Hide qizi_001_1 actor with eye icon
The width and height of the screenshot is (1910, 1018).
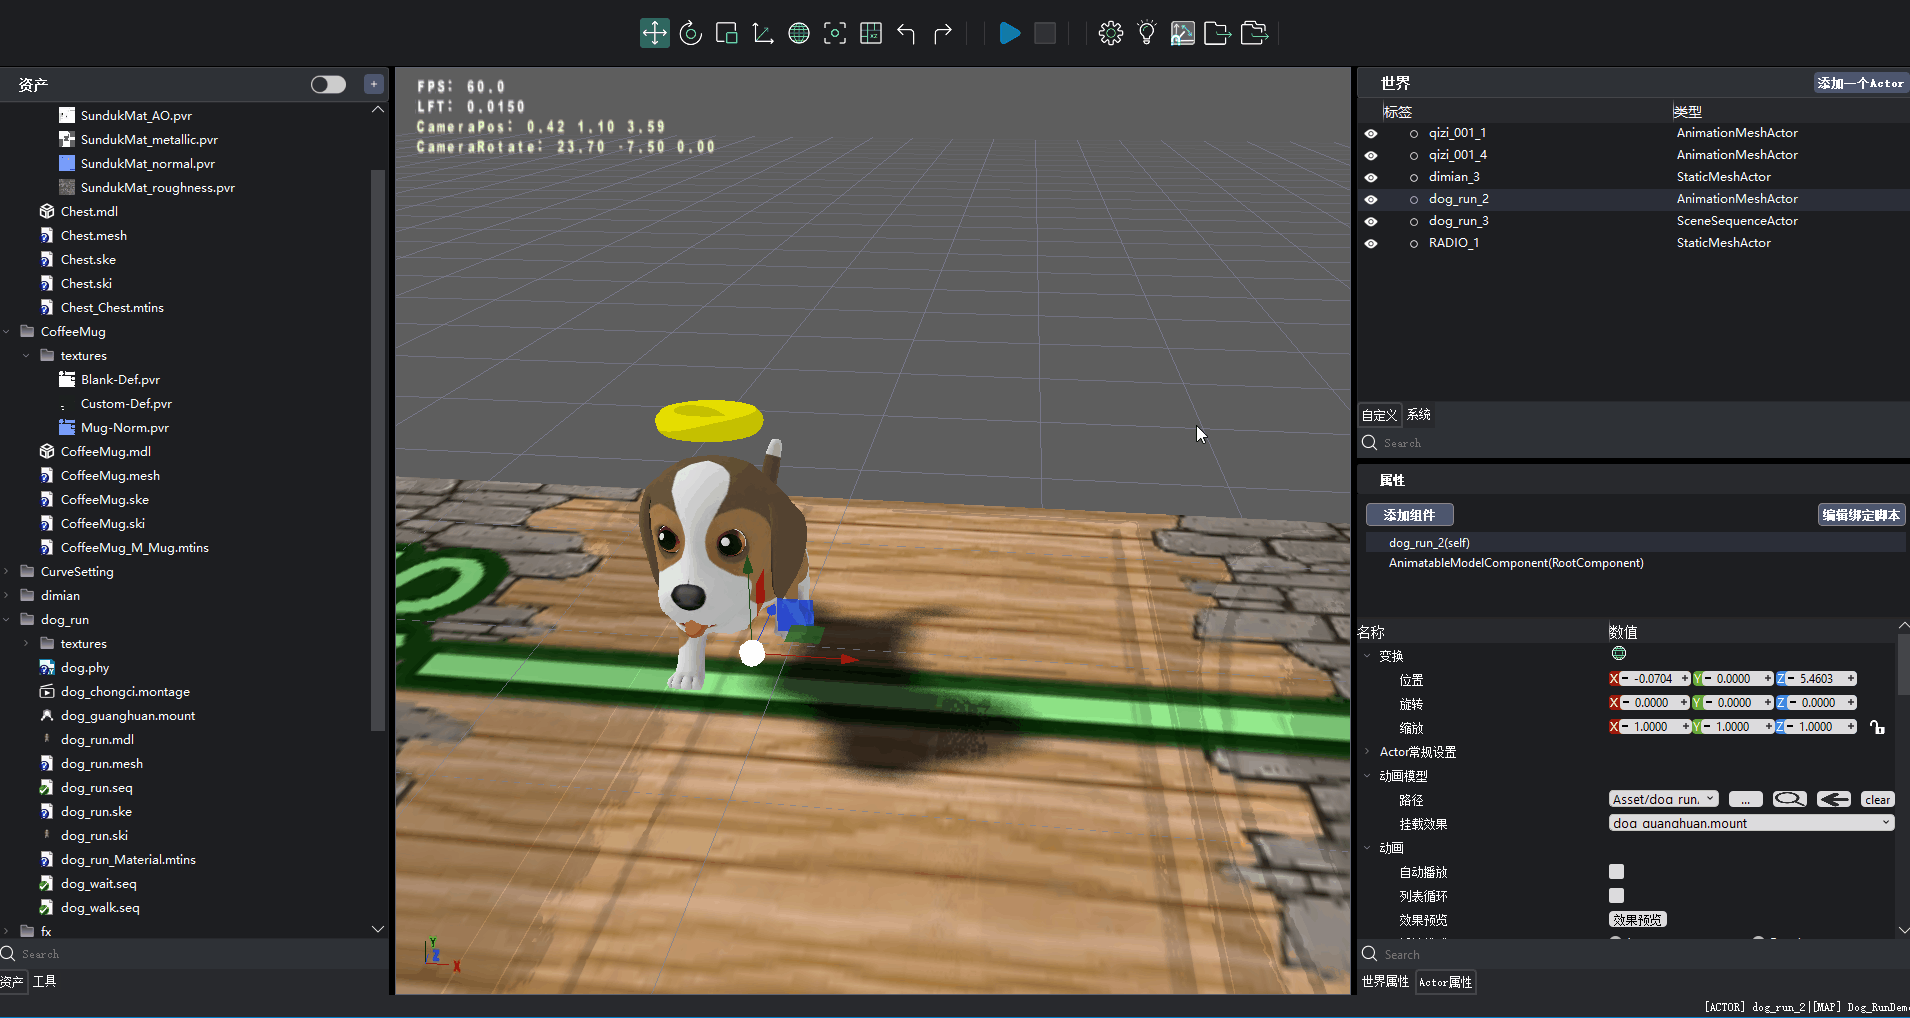1371,133
